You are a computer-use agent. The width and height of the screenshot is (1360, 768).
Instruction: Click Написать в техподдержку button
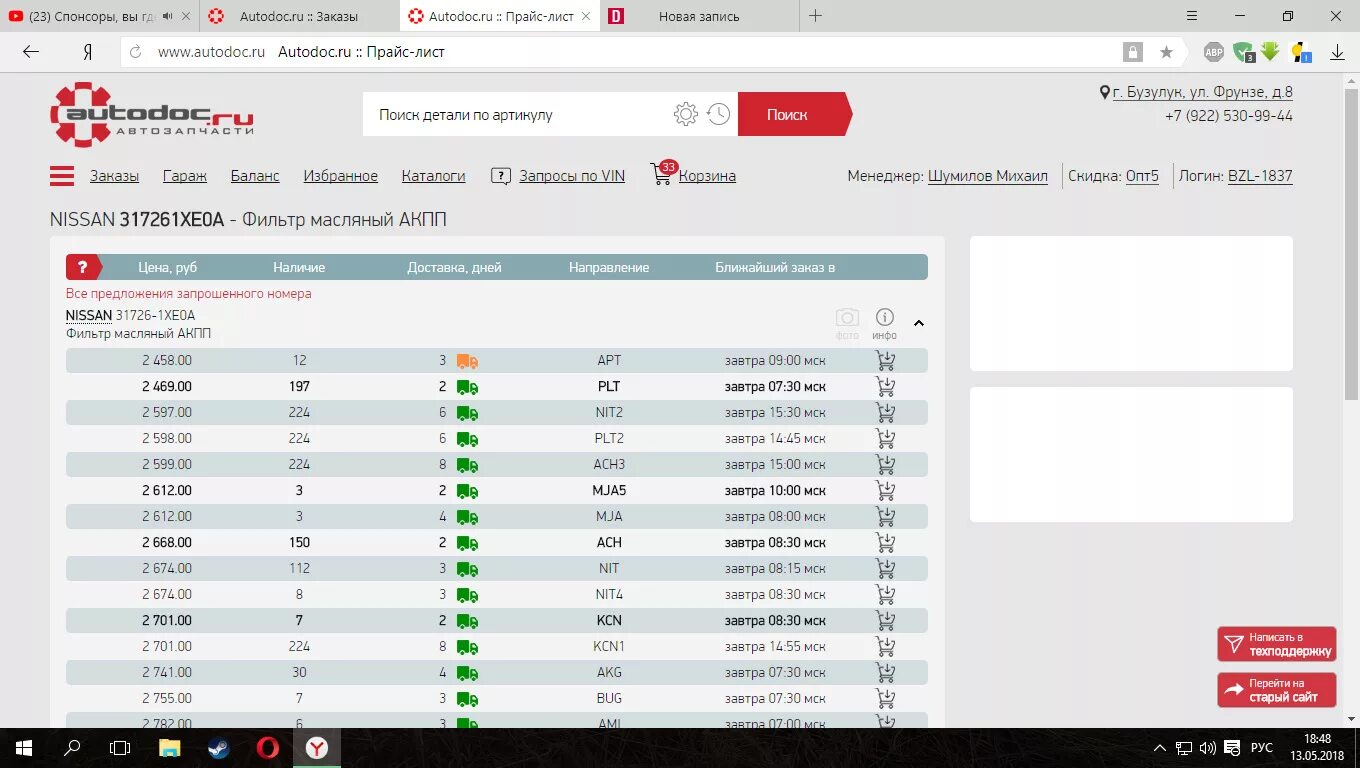(1277, 644)
